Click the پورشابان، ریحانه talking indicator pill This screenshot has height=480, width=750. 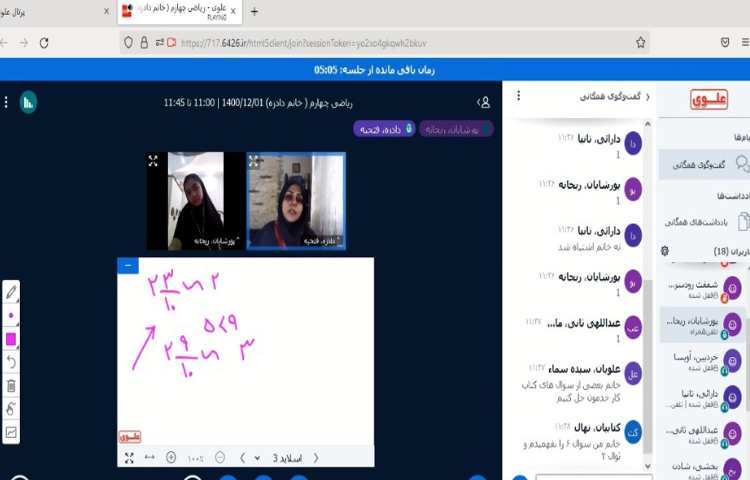point(456,129)
